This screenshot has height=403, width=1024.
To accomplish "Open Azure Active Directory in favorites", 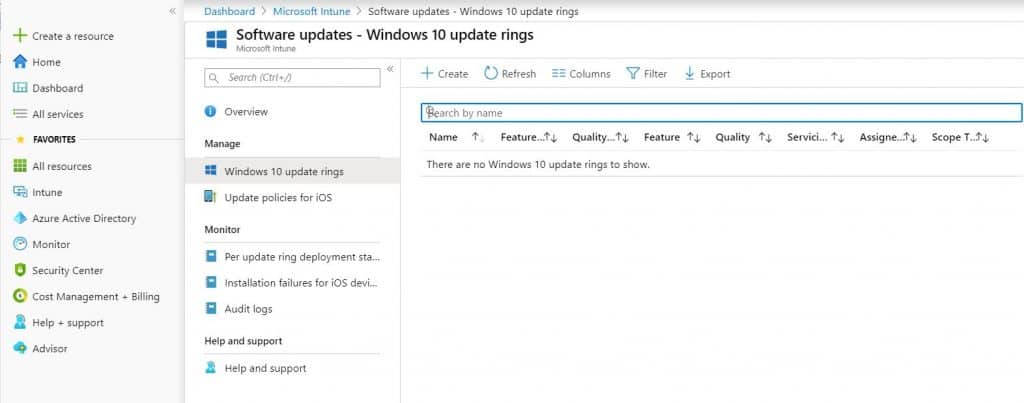I will click(x=84, y=218).
